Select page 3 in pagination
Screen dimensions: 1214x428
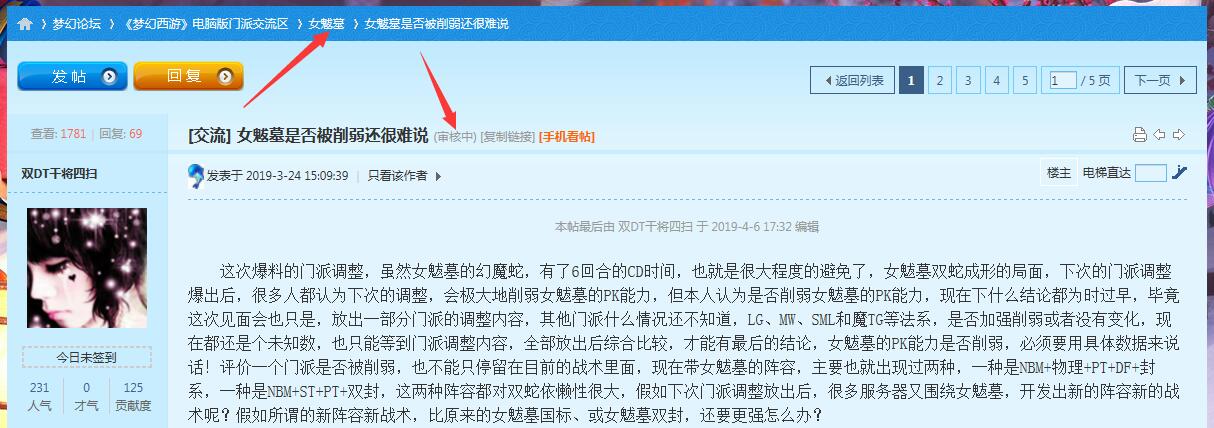[x=968, y=80]
